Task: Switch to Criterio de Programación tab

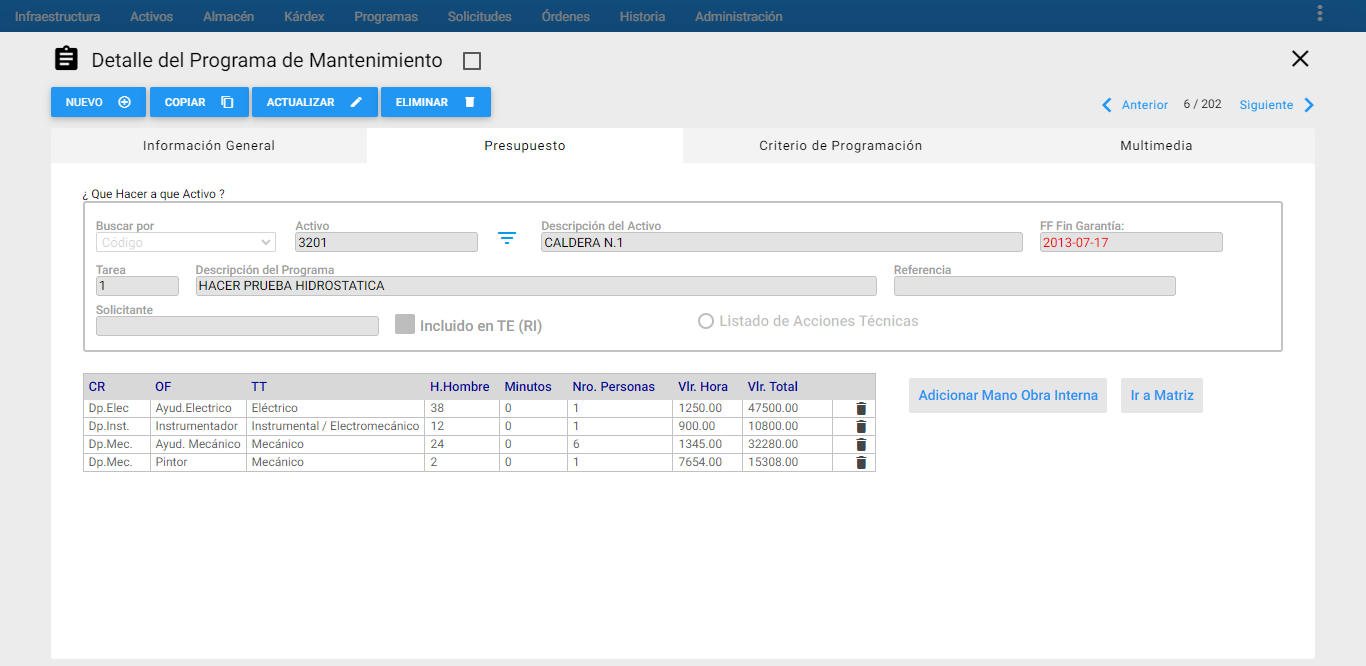Action: tap(841, 145)
